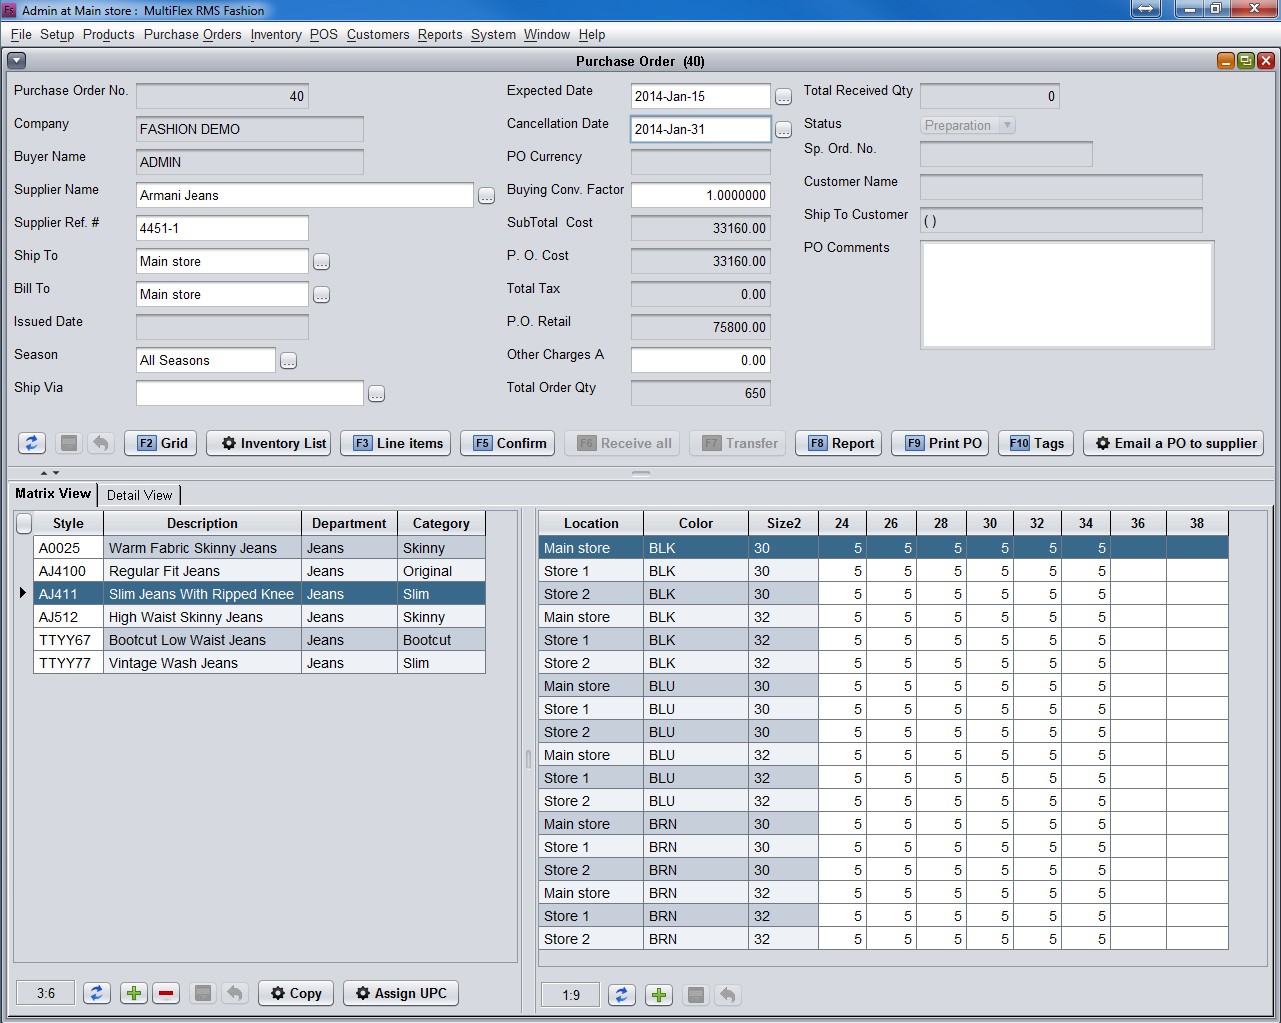Screen dimensions: 1281x1023
Task: Click the scrollbar between the two grids
Action: (x=528, y=758)
